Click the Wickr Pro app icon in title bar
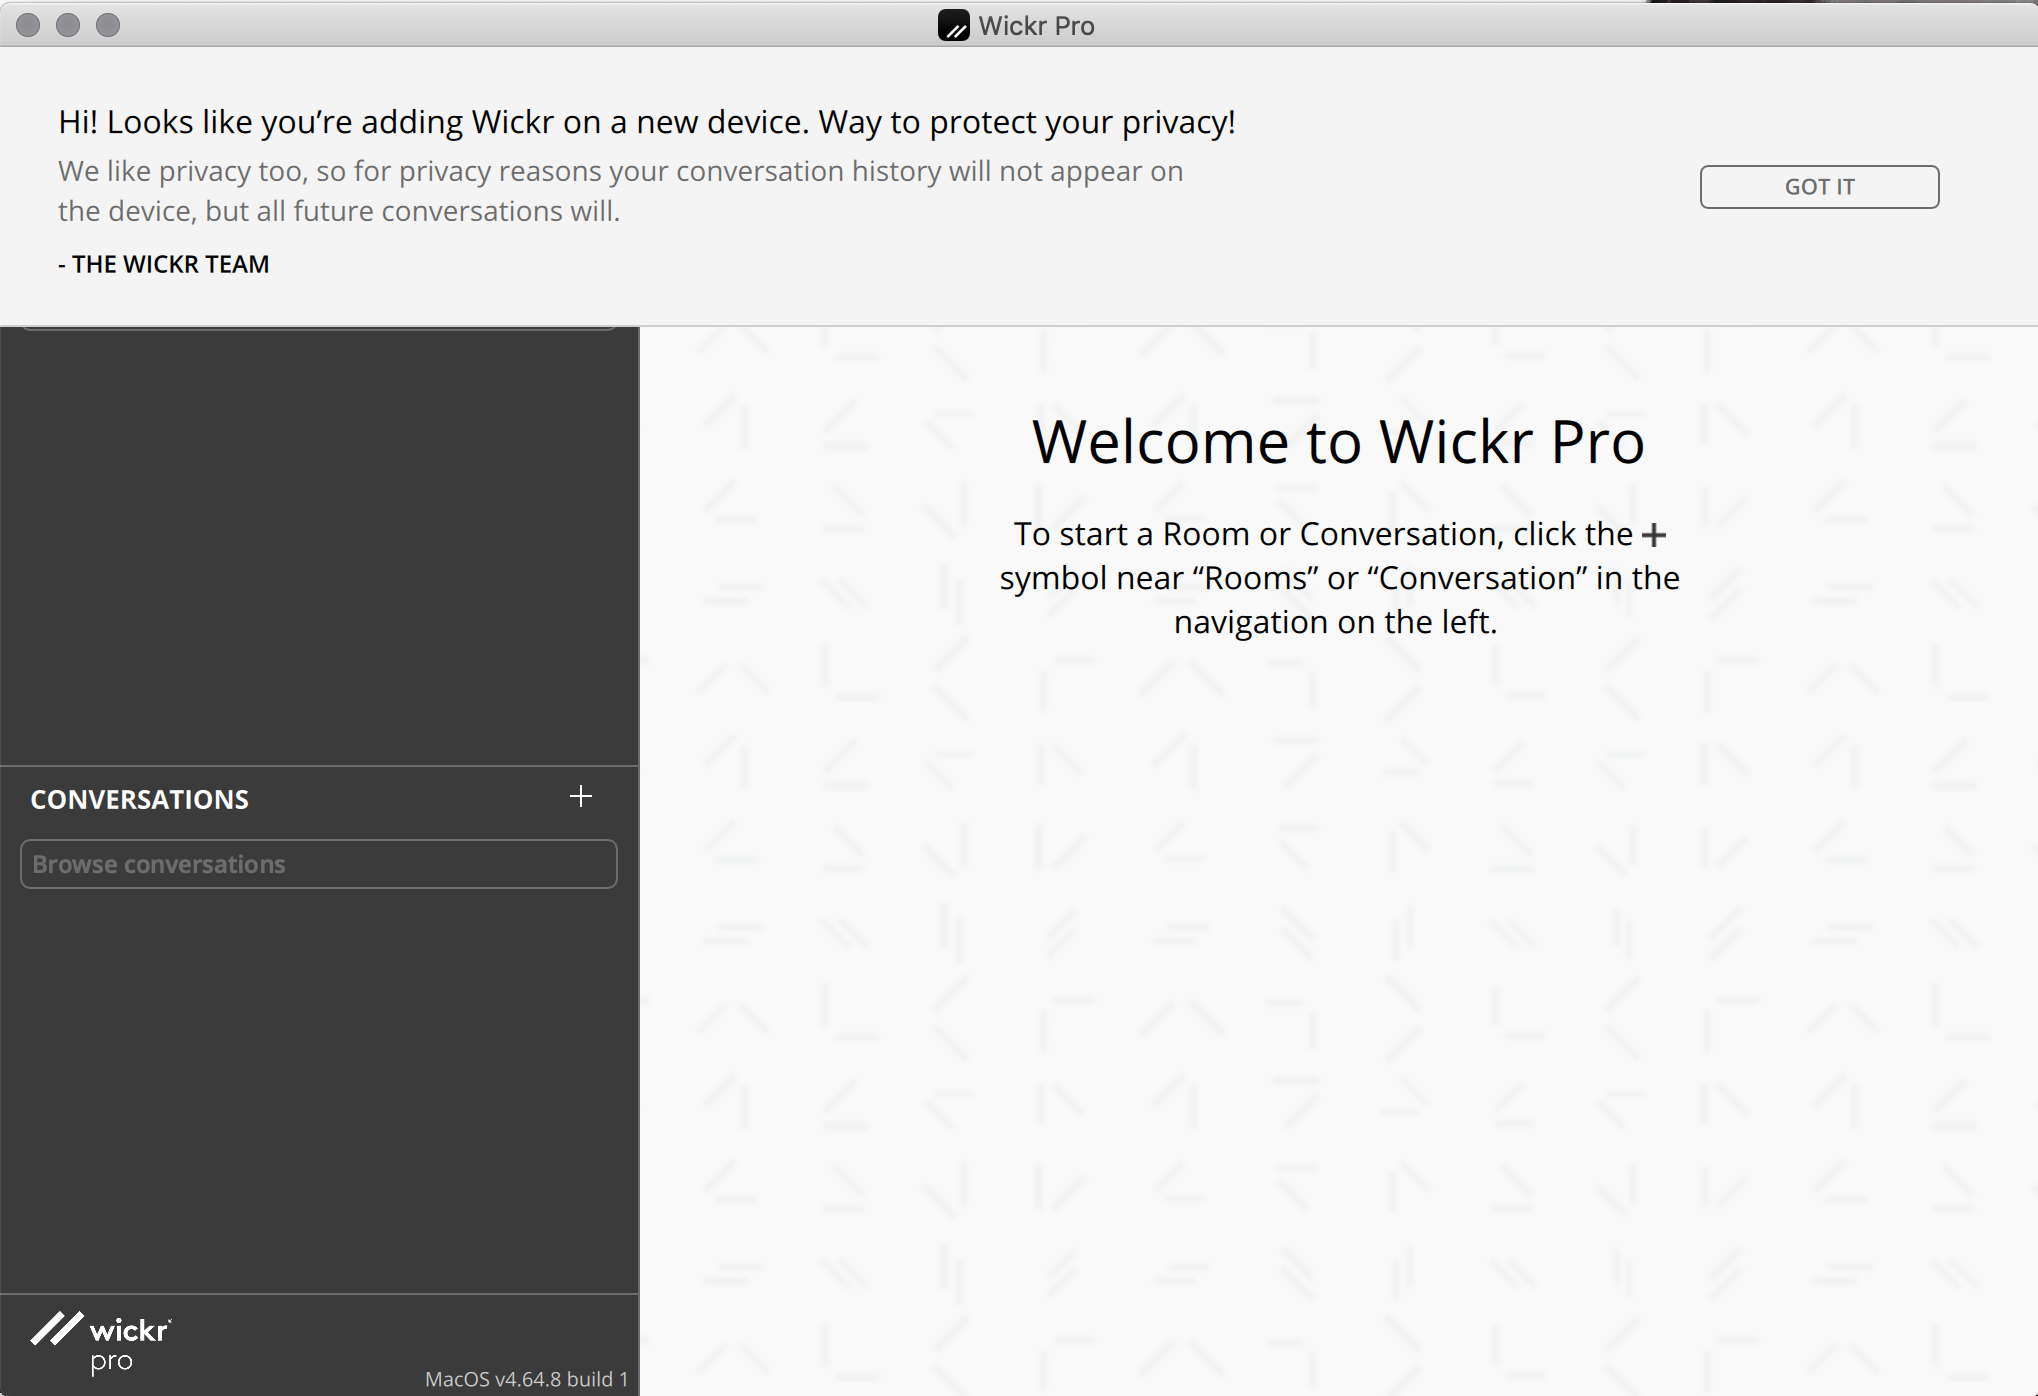 click(954, 25)
